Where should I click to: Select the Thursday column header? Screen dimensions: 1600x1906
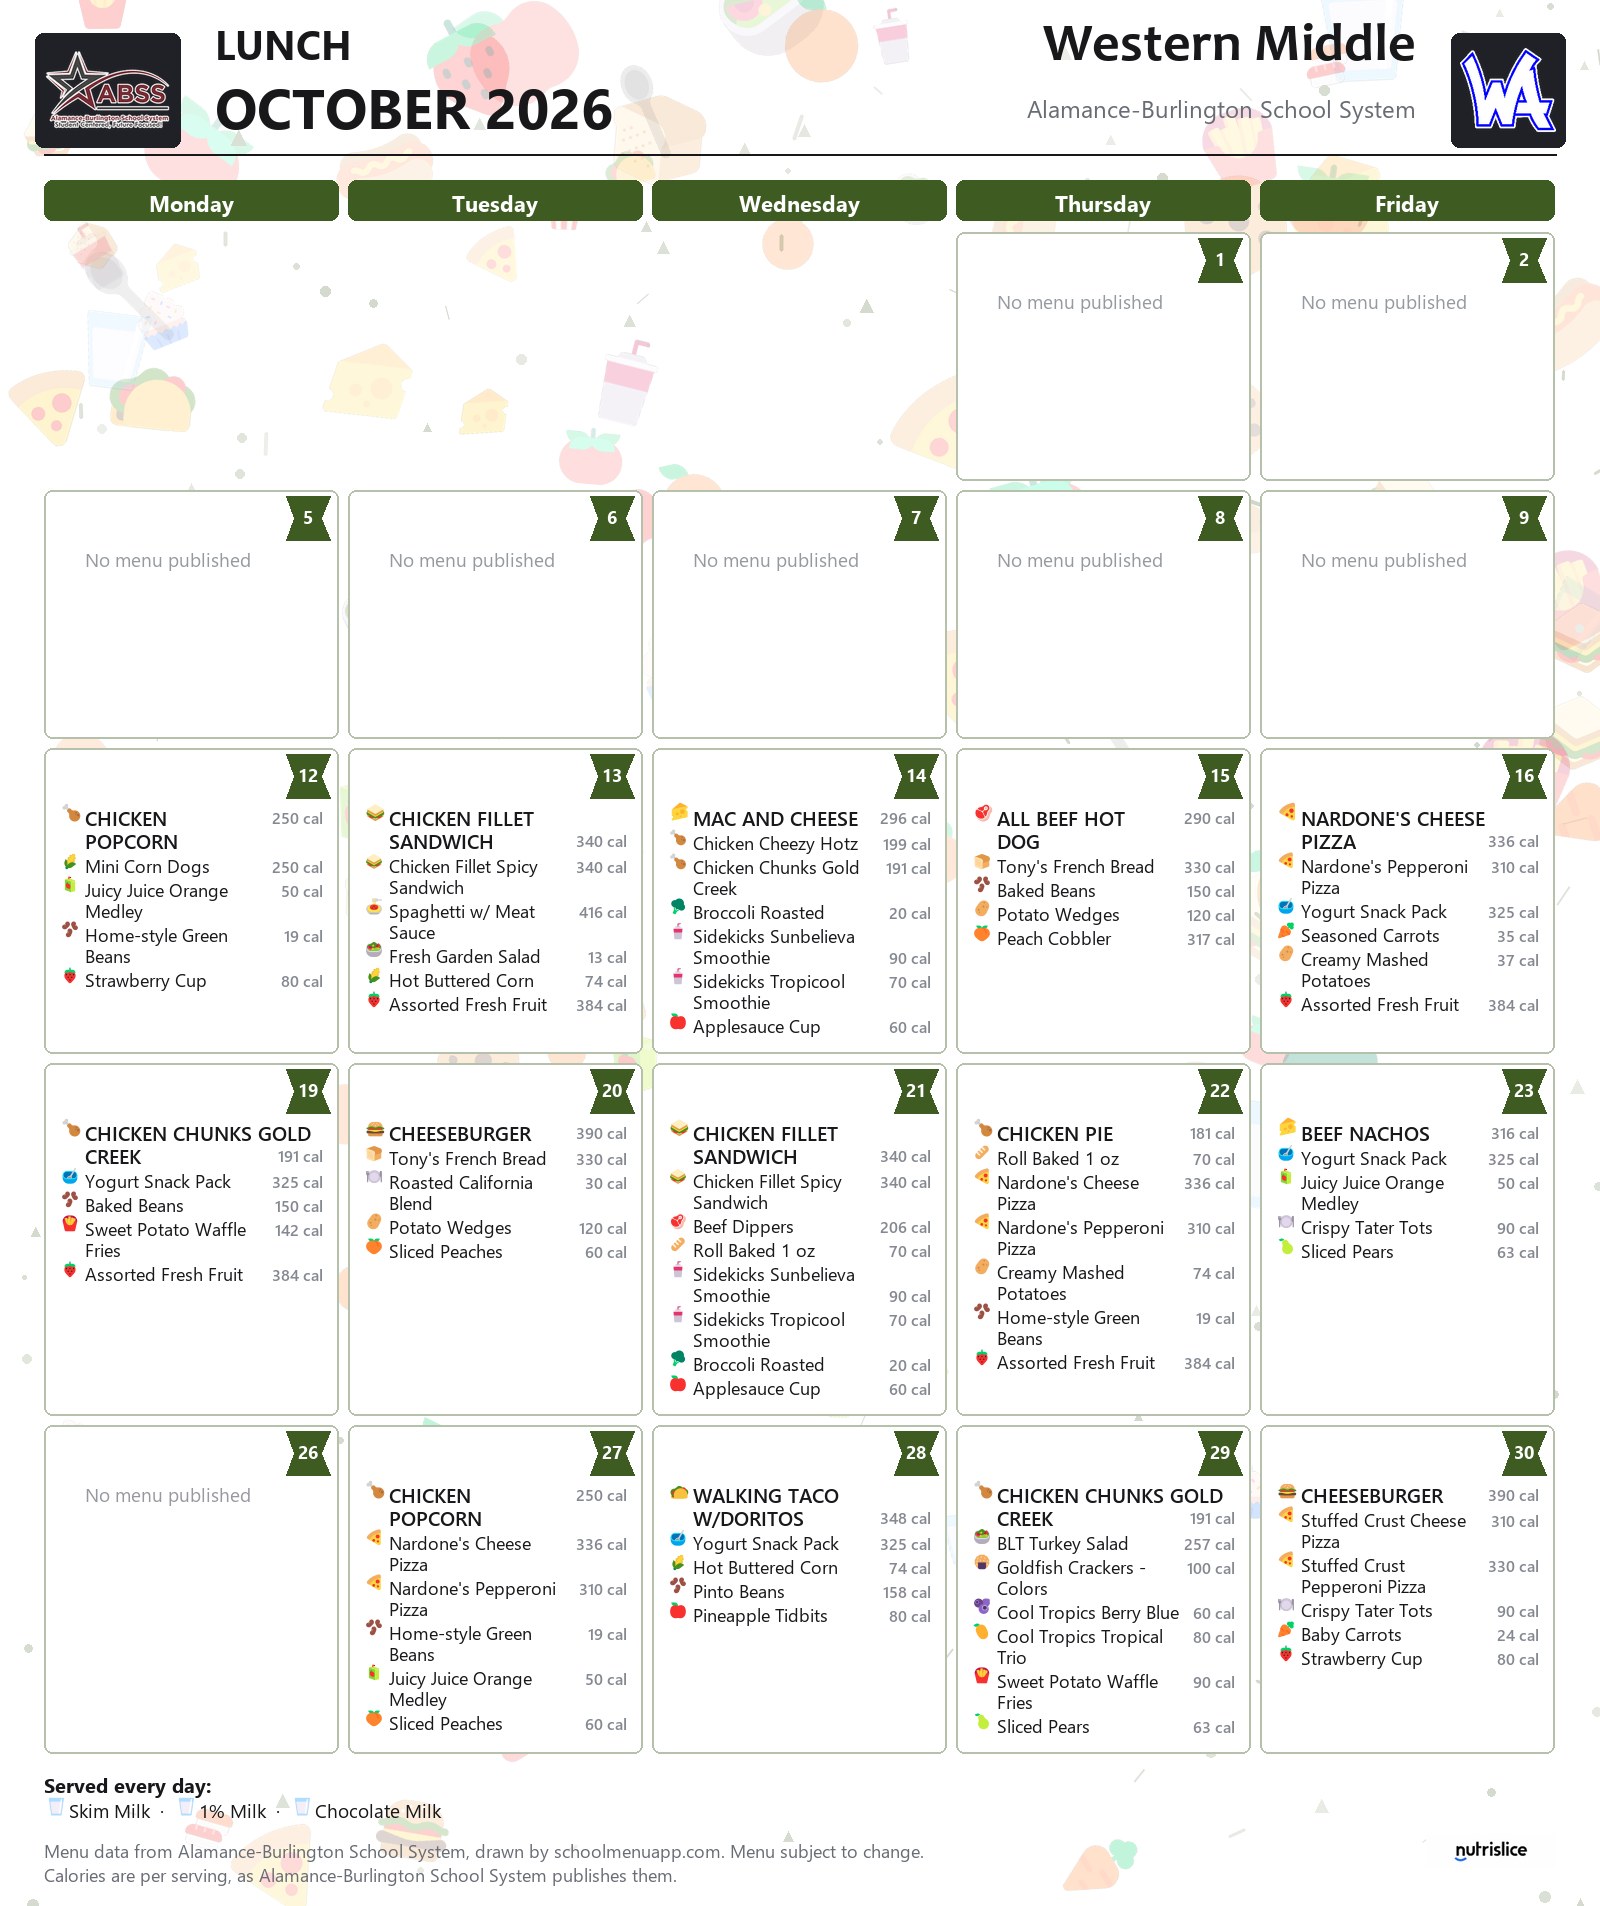point(1103,201)
